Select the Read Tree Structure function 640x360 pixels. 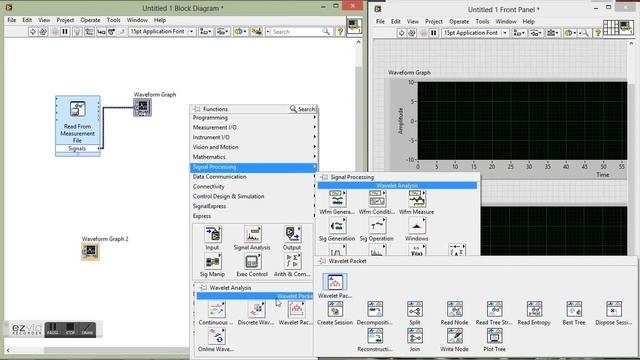pos(494,309)
